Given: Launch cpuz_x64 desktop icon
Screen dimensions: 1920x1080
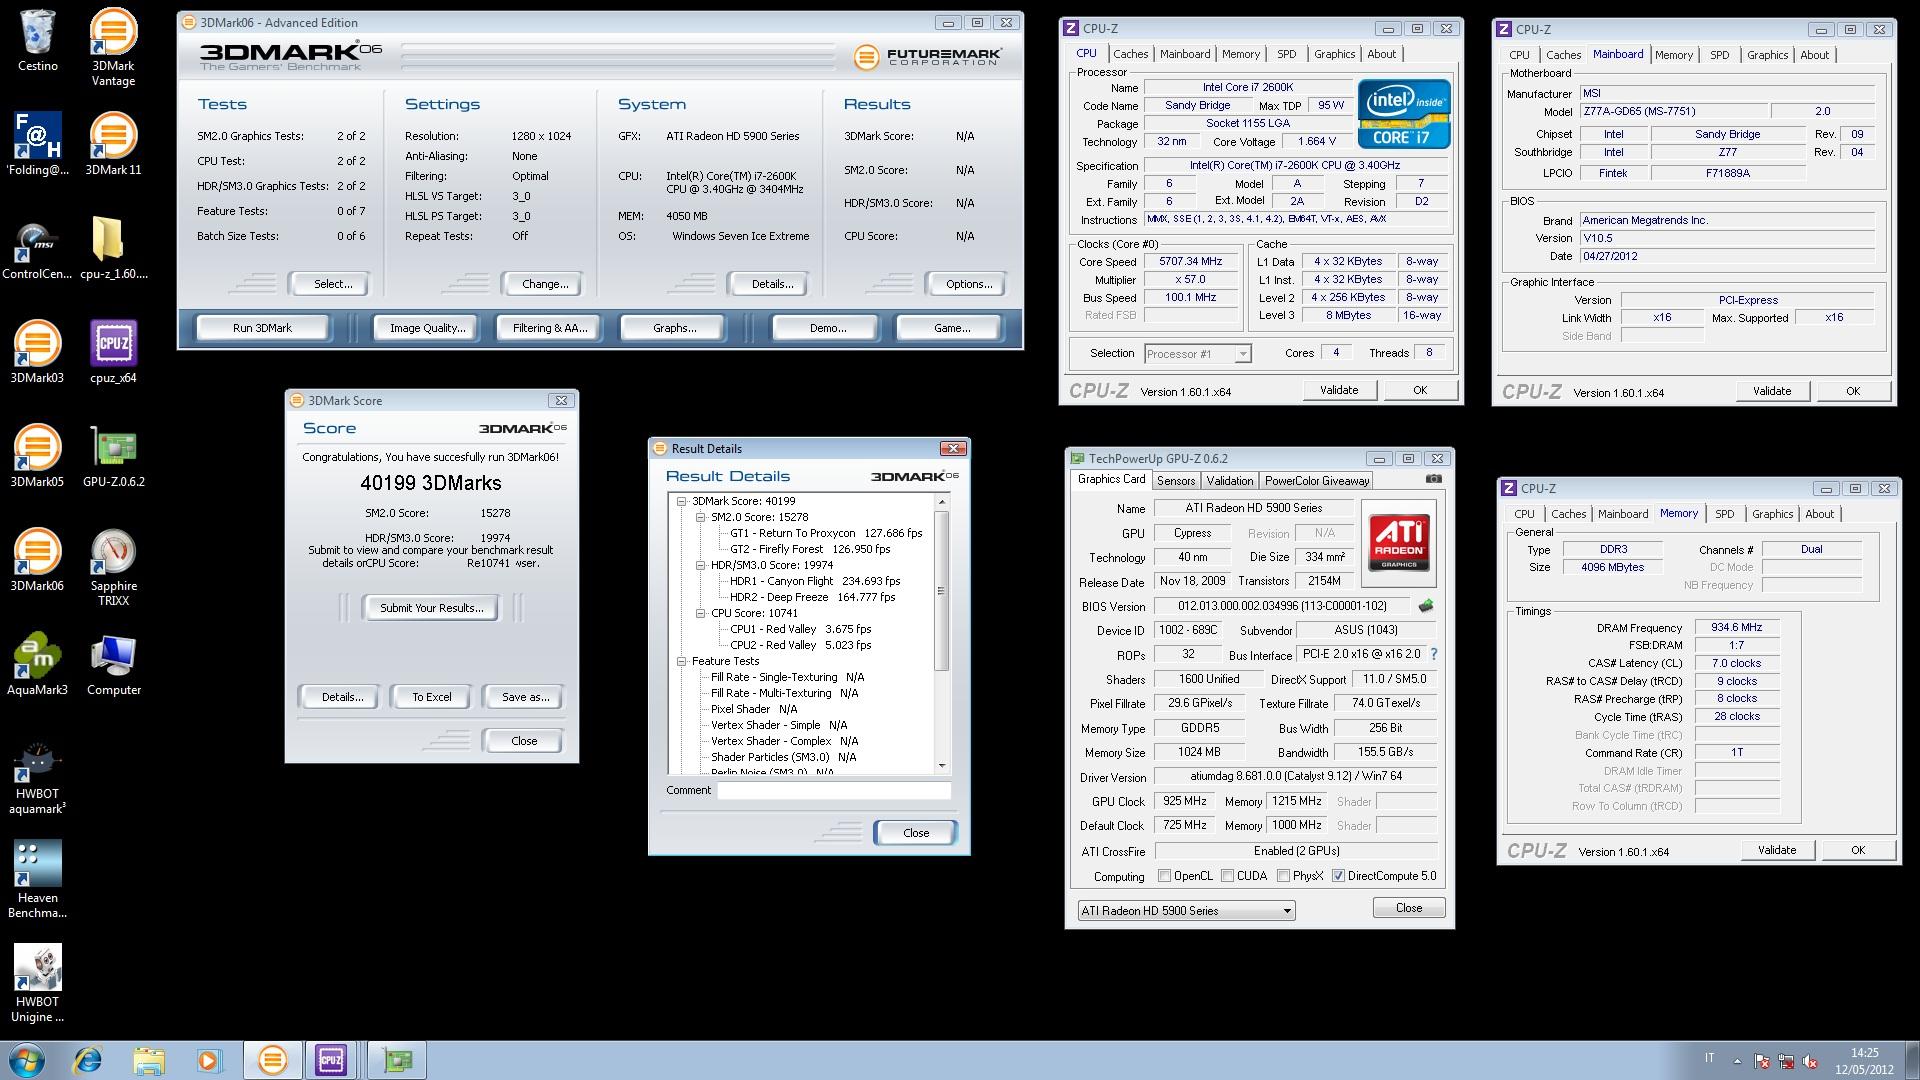Looking at the screenshot, I should point(113,352).
